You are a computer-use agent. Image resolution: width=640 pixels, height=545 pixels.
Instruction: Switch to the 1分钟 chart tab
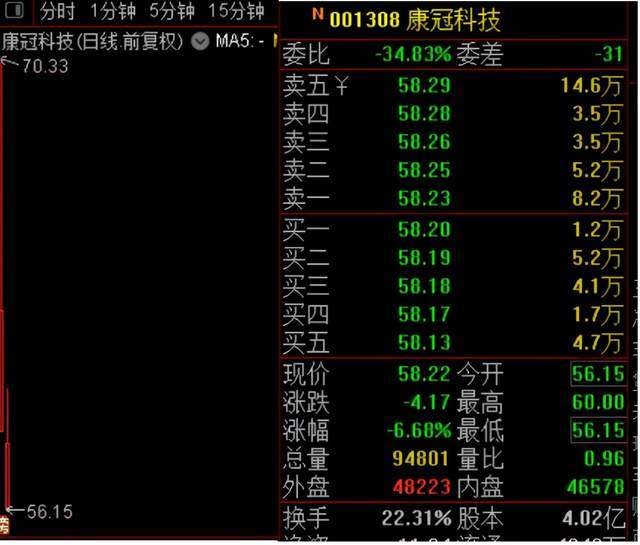click(x=113, y=11)
